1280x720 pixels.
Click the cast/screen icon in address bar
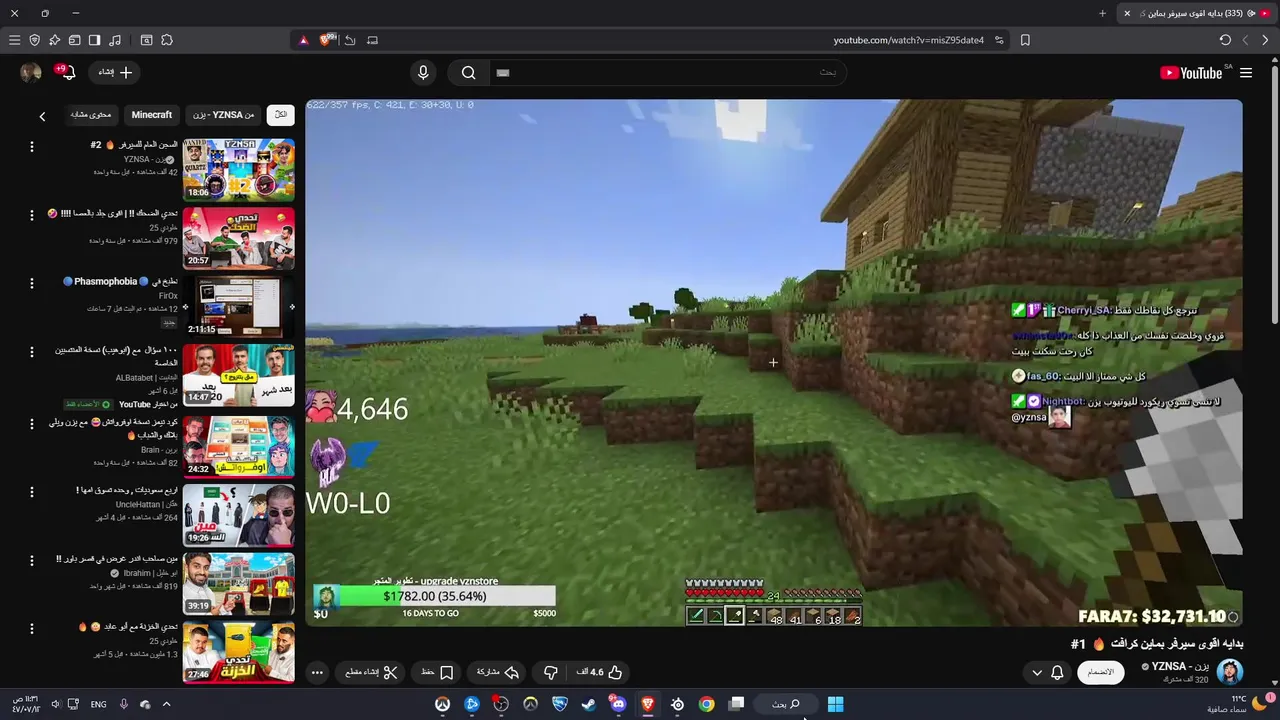click(372, 40)
